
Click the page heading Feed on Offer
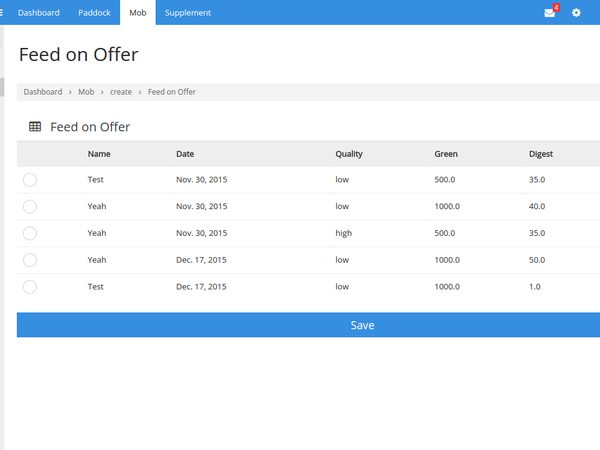(78, 54)
